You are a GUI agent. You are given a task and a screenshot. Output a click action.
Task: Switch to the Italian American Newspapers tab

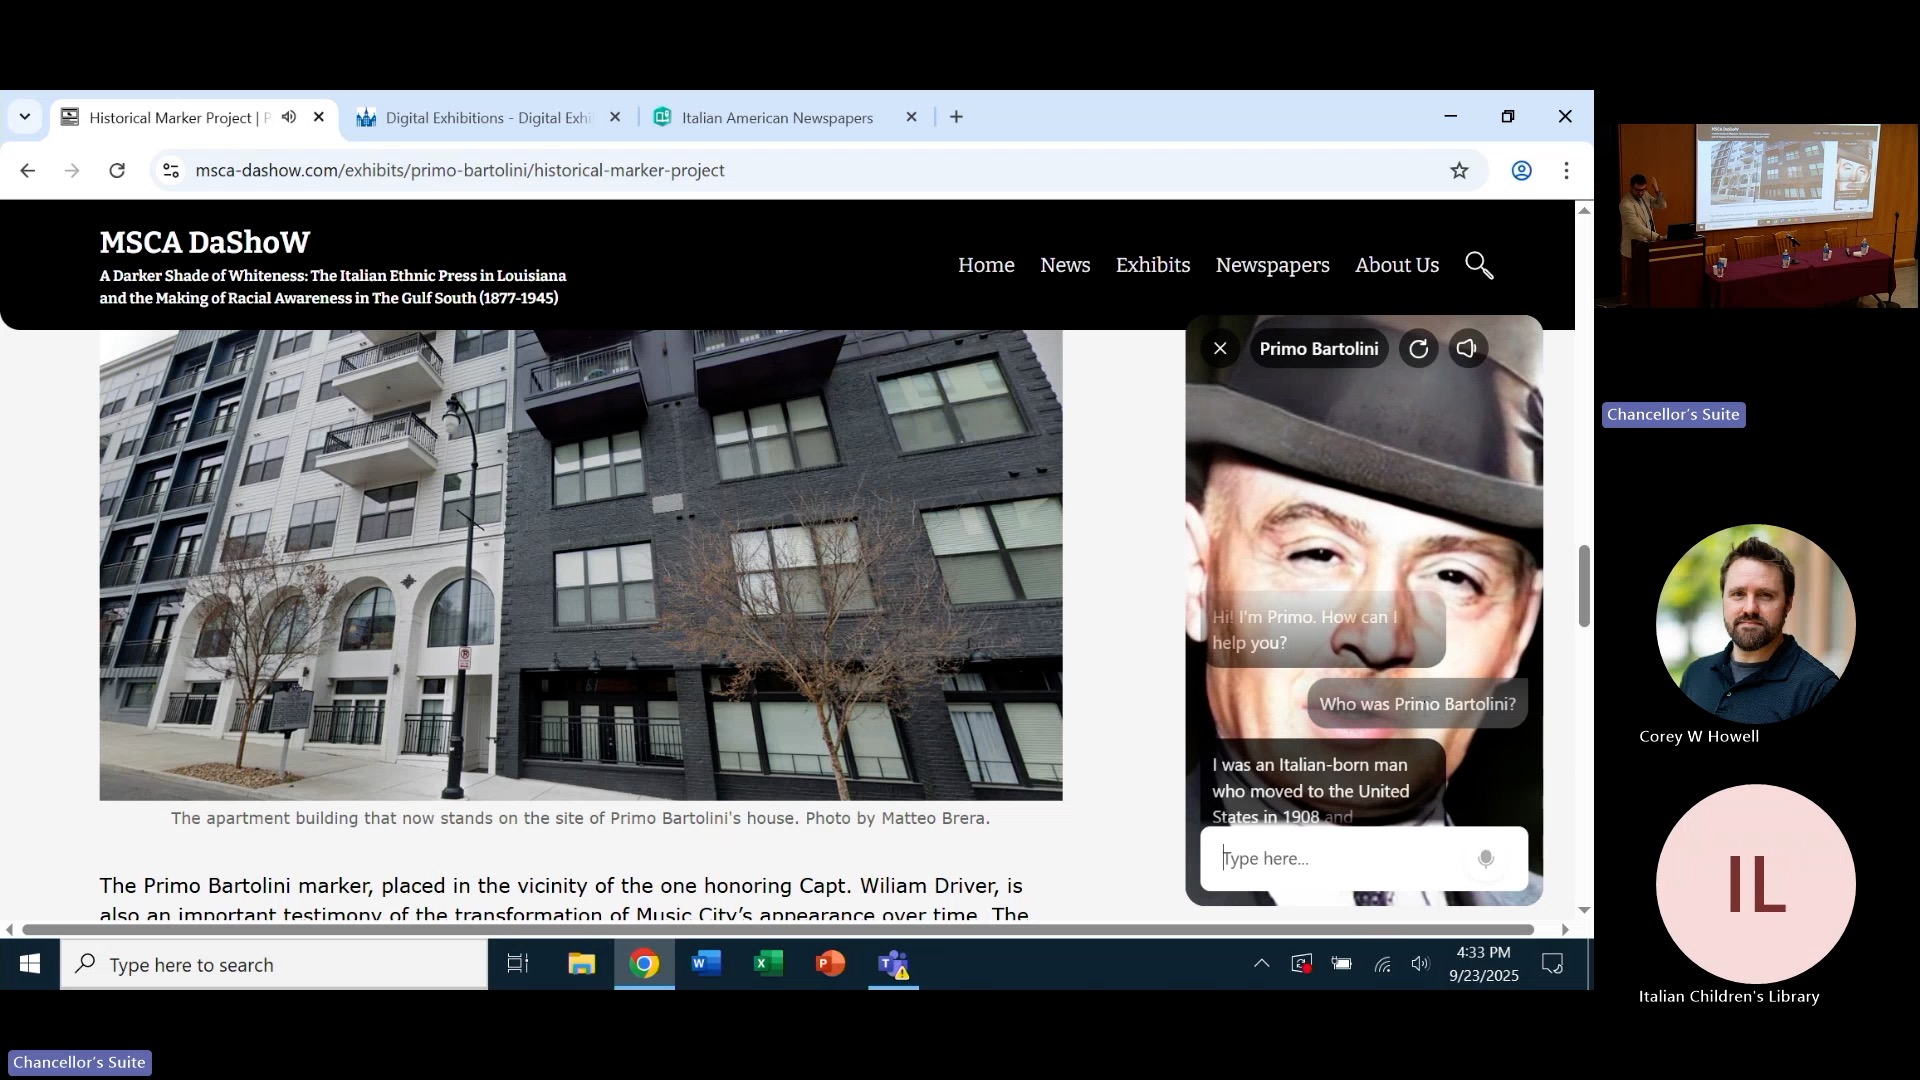(x=777, y=118)
